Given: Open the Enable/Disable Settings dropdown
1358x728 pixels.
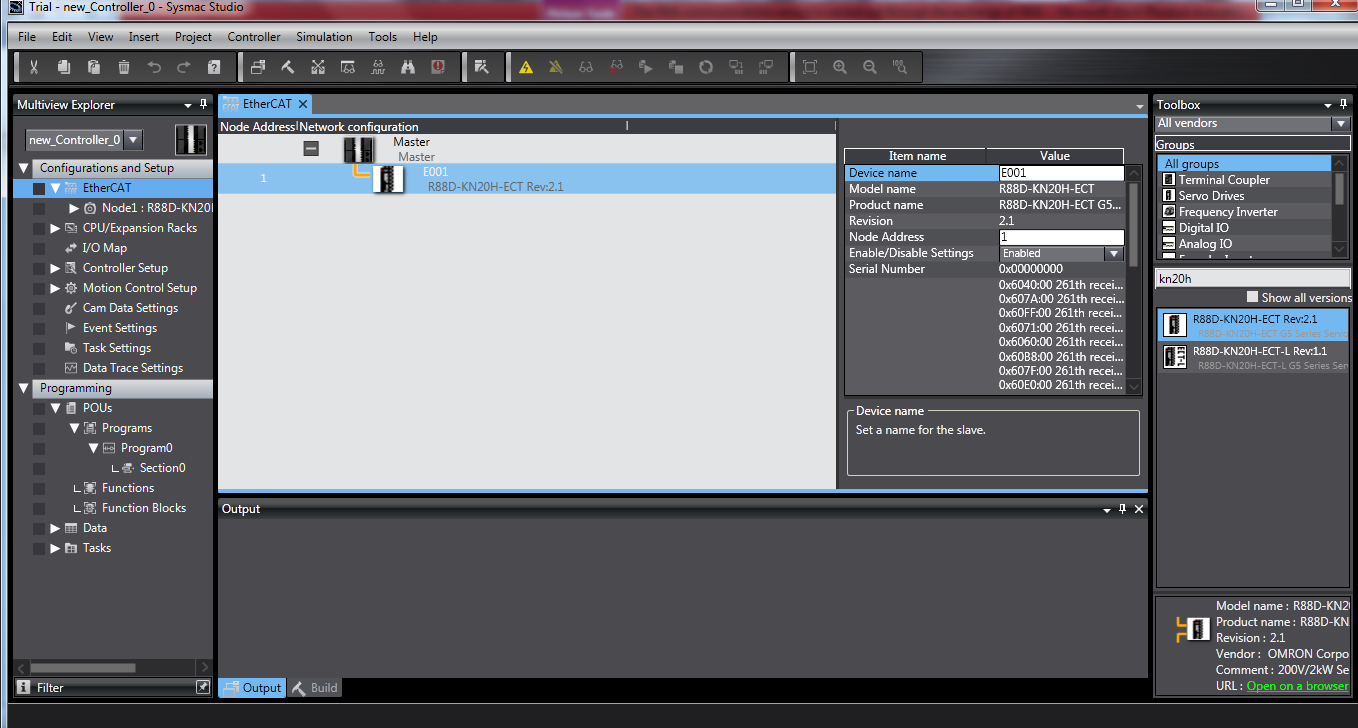Looking at the screenshot, I should tap(1113, 254).
